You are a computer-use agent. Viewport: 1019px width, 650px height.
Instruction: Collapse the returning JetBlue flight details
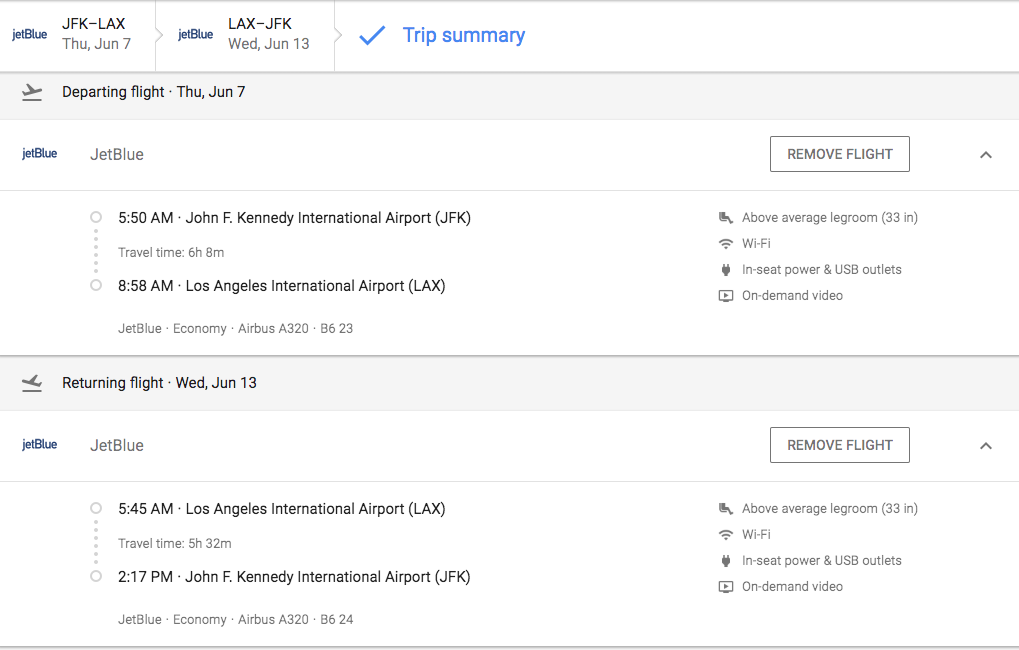point(986,446)
